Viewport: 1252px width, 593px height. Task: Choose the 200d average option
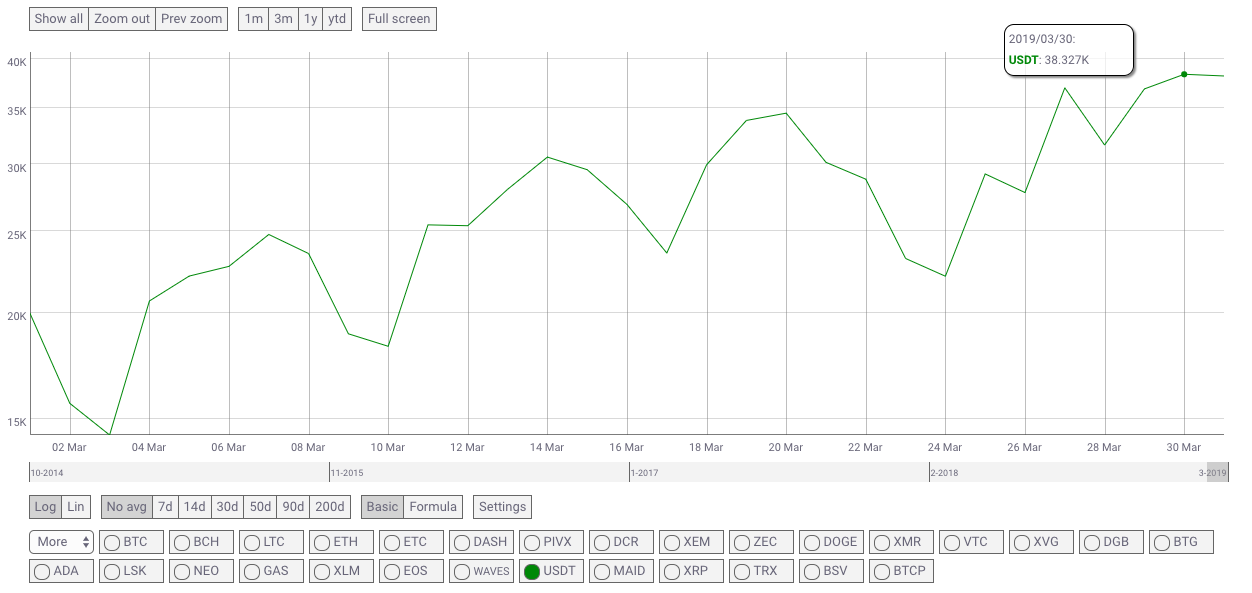click(x=330, y=507)
